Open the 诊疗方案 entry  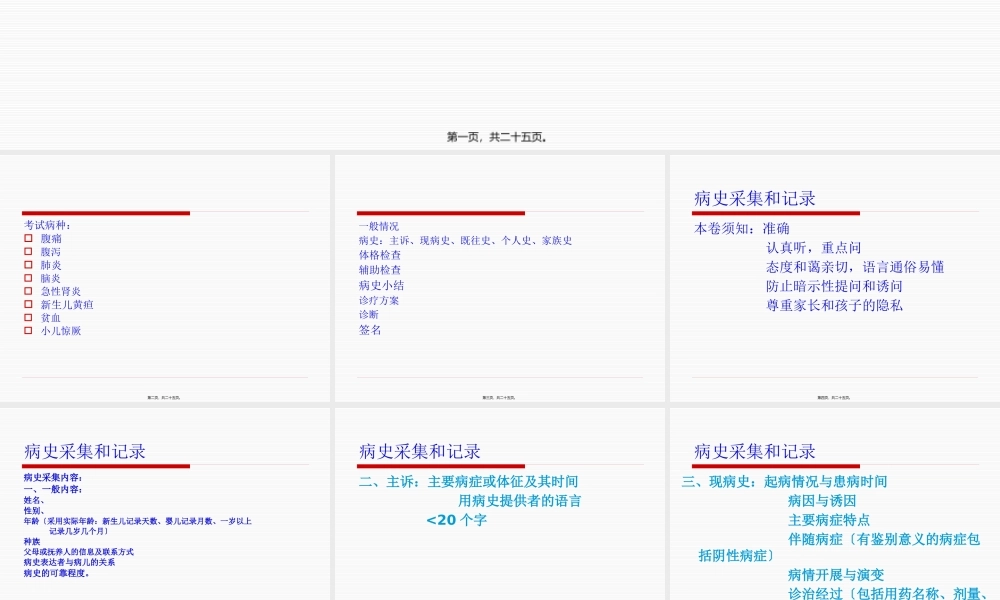(377, 300)
